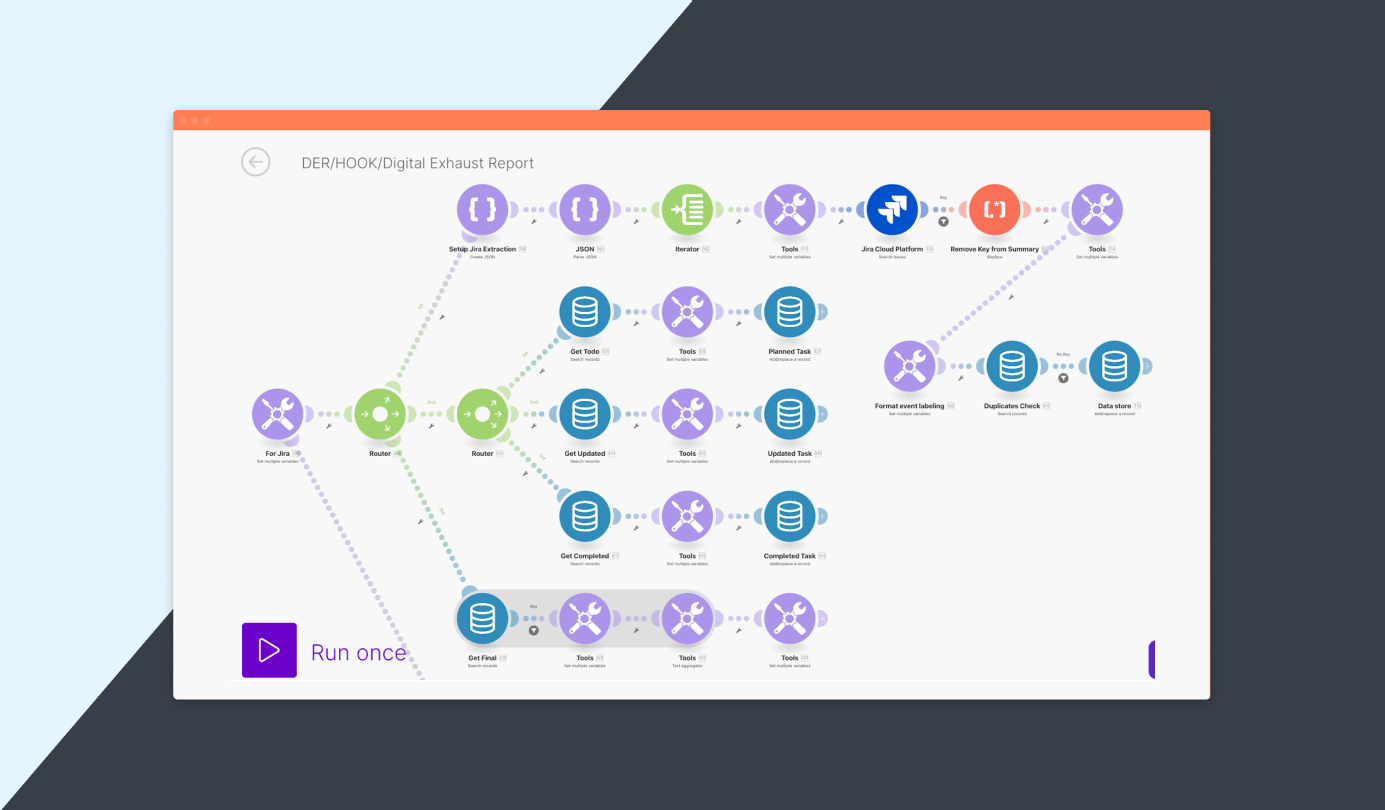This screenshot has width=1385, height=810.
Task: Open the JSON Parse JSON module
Action: click(x=585, y=210)
